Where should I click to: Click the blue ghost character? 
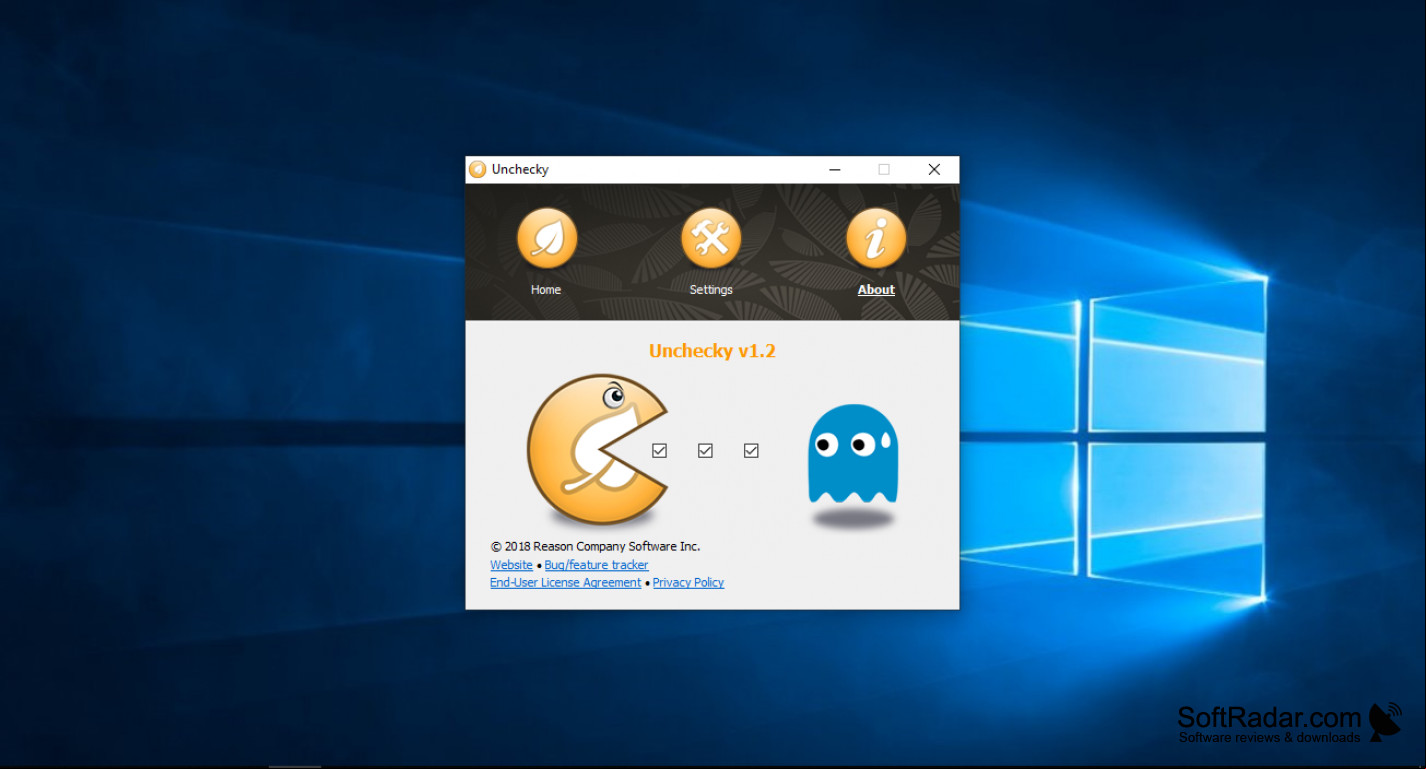853,455
